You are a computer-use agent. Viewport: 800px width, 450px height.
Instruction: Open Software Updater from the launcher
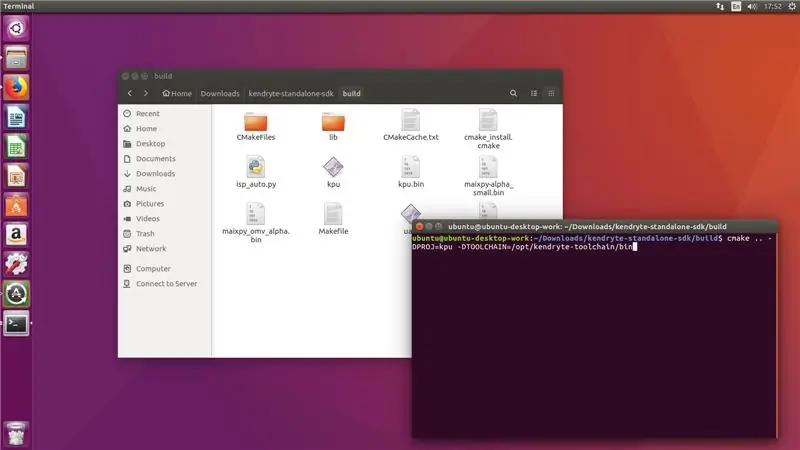pyautogui.click(x=16, y=294)
